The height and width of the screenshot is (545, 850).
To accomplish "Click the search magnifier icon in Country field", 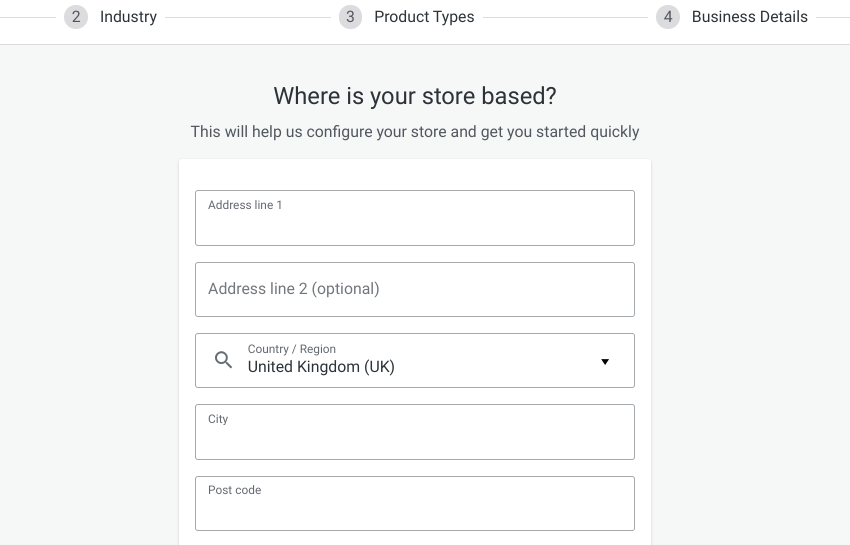I will 223,360.
